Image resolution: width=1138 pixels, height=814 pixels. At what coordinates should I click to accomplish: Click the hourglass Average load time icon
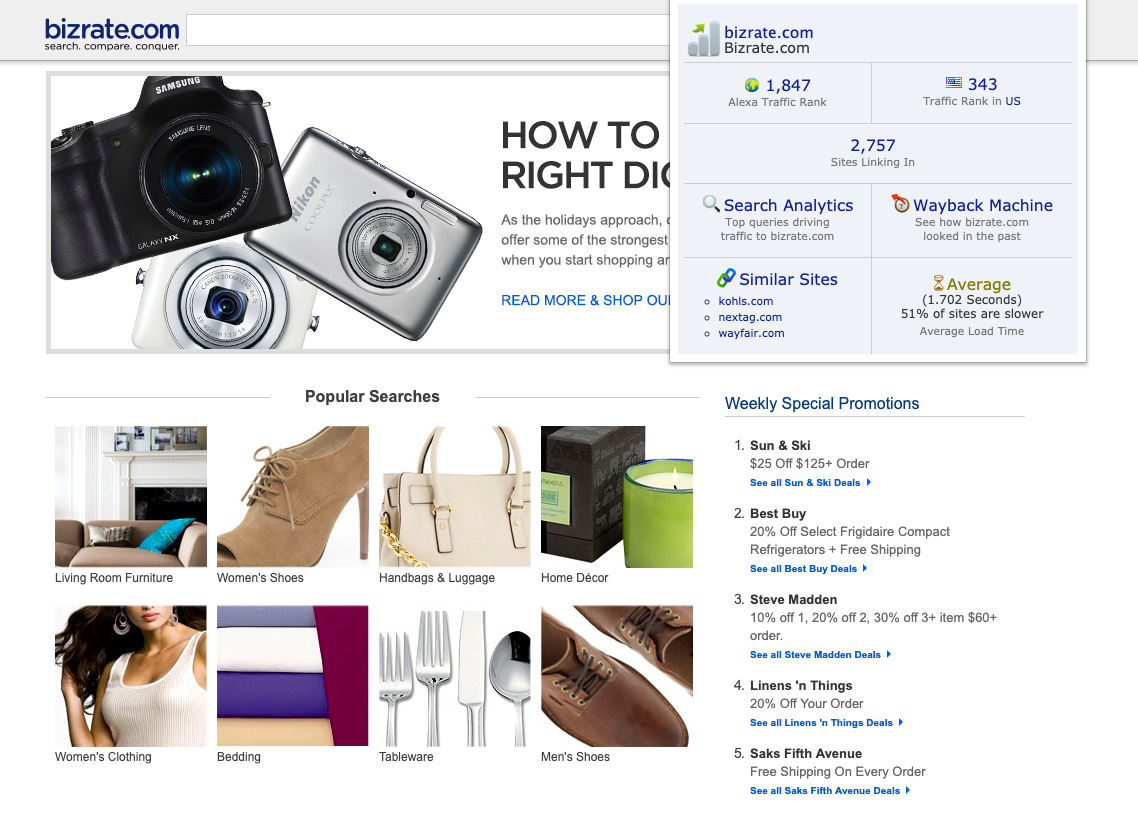coord(938,283)
